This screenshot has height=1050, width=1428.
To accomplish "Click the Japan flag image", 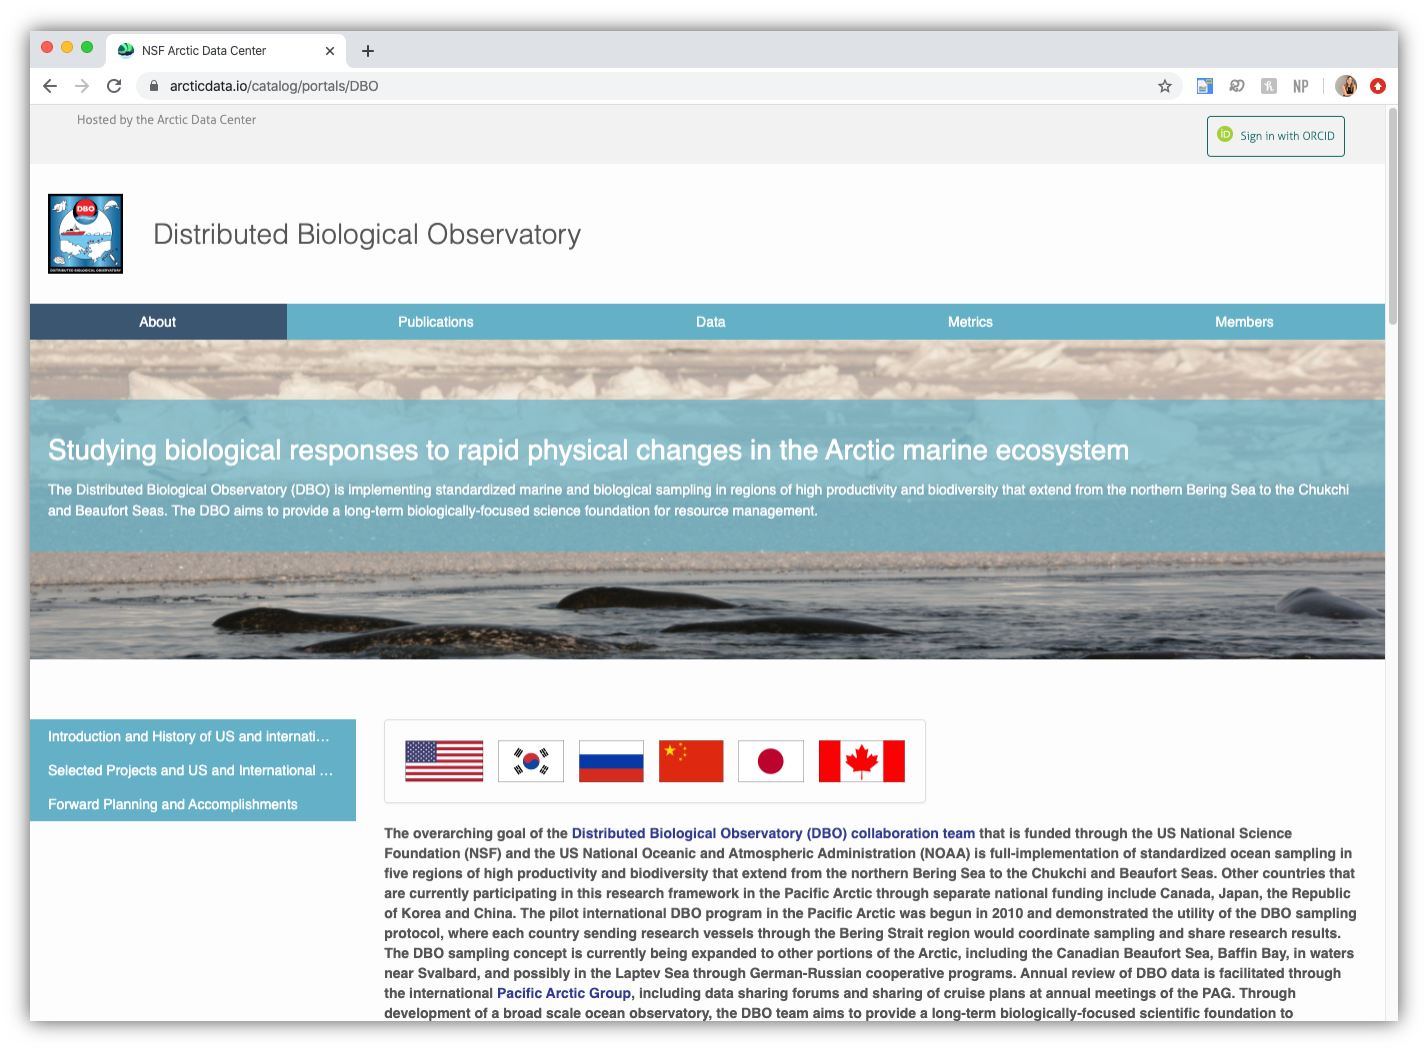I will coord(771,761).
